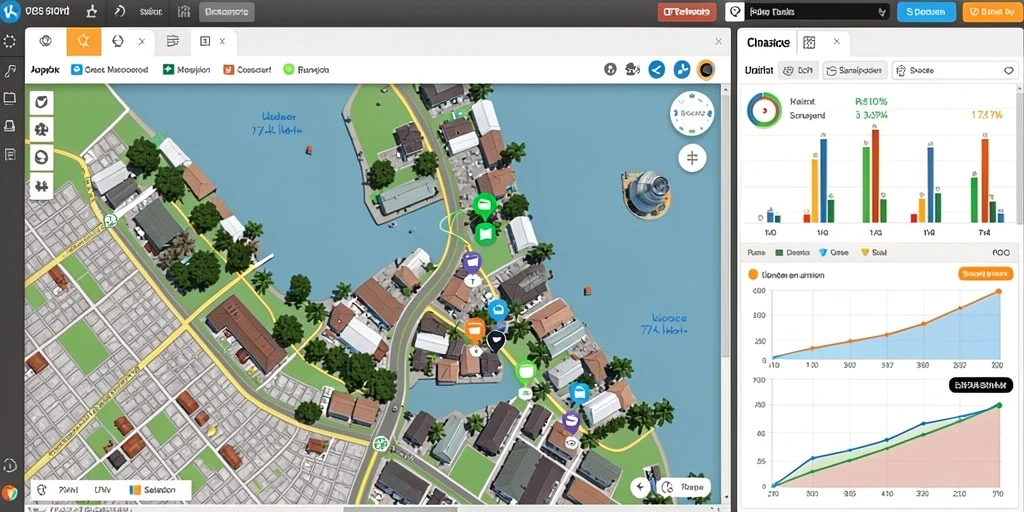Open the stamp-shaped icon in the left sidebar
The width and height of the screenshot is (1024, 512).
(x=10, y=126)
